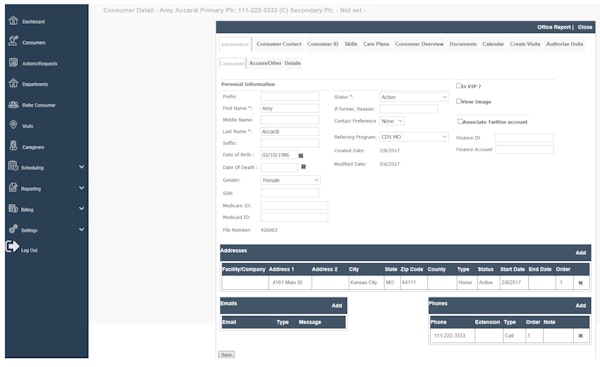Add a new phone entry
Image resolution: width=600 pixels, height=367 pixels.
[x=580, y=306]
